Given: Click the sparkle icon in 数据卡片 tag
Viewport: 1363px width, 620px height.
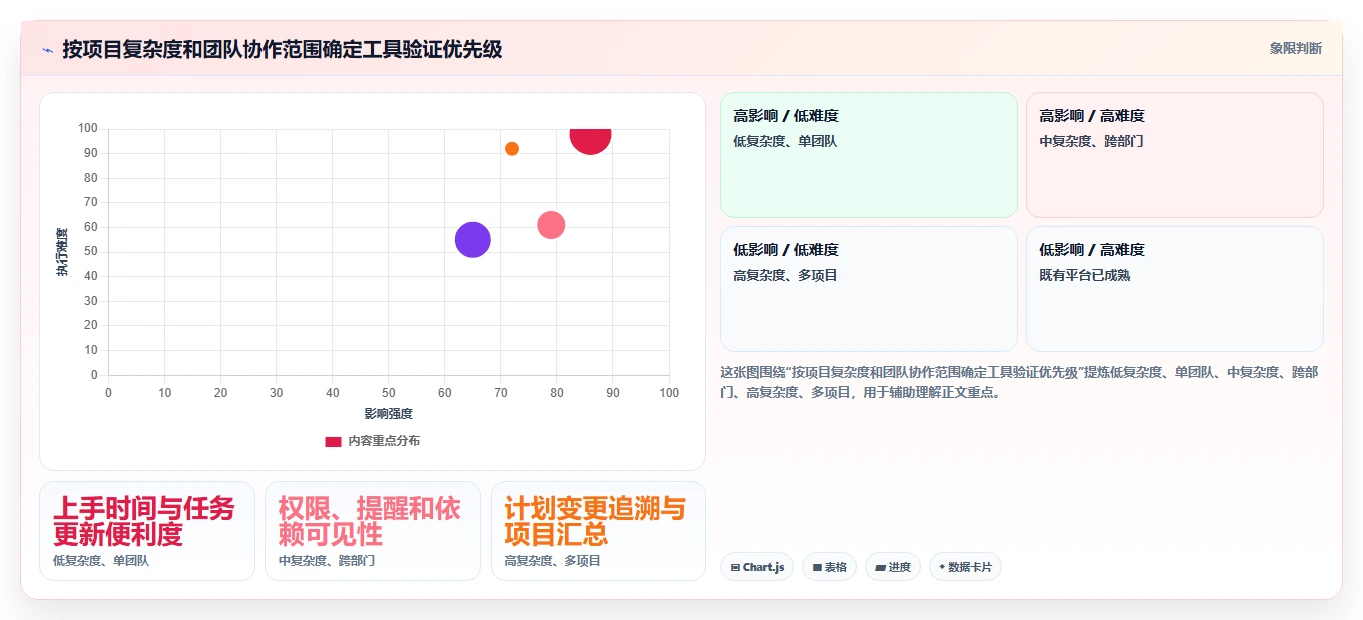Looking at the screenshot, I should point(942,567).
